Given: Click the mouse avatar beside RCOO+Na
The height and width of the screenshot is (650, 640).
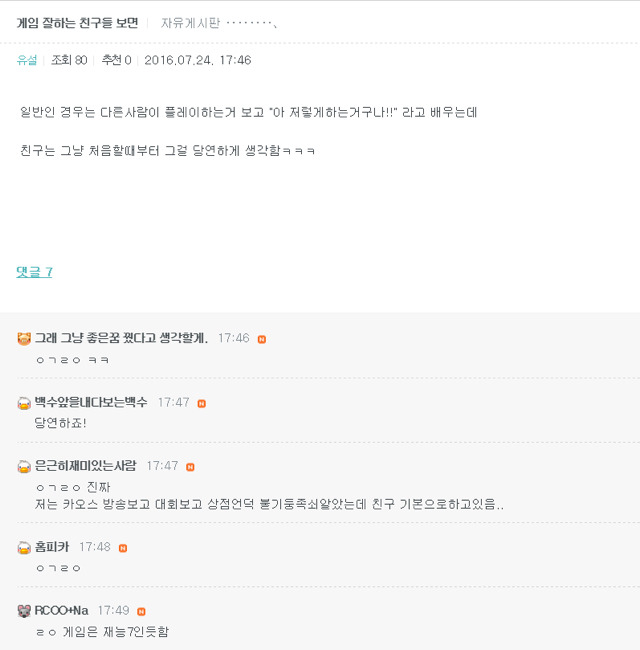Looking at the screenshot, I should tap(24, 611).
